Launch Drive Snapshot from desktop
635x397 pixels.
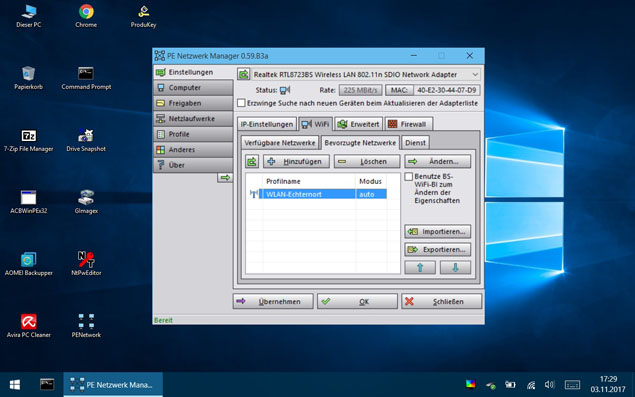(86, 140)
